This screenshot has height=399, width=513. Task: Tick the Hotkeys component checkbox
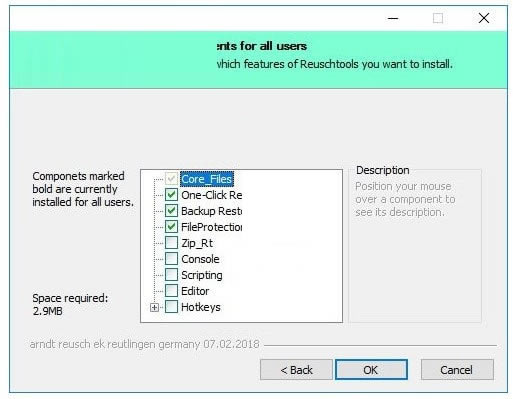[171, 307]
